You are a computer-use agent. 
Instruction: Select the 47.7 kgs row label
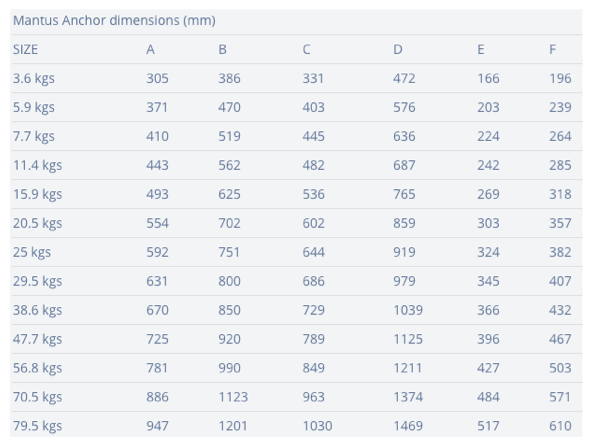coord(37,339)
